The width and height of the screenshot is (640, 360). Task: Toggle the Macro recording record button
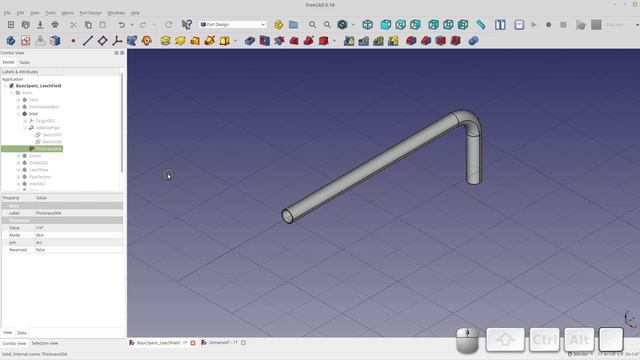(549, 24)
